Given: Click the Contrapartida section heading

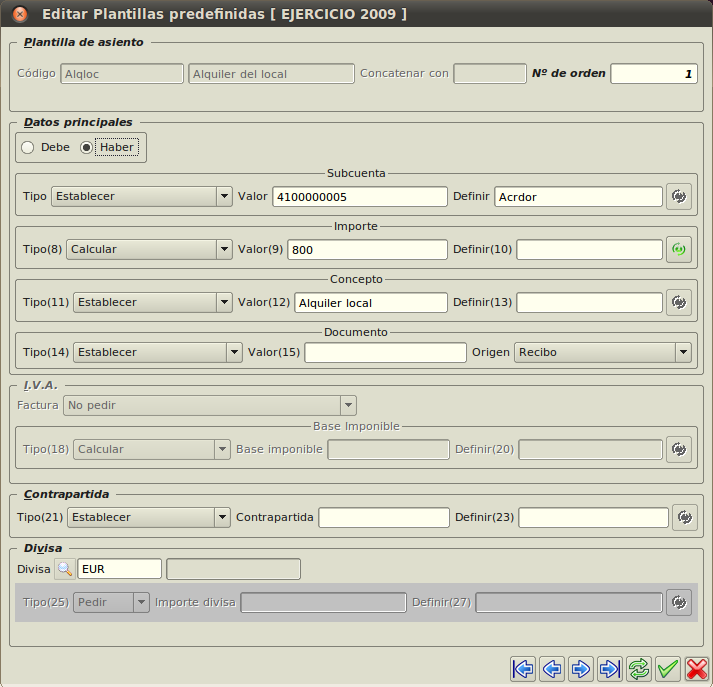Looking at the screenshot, I should click(66, 494).
